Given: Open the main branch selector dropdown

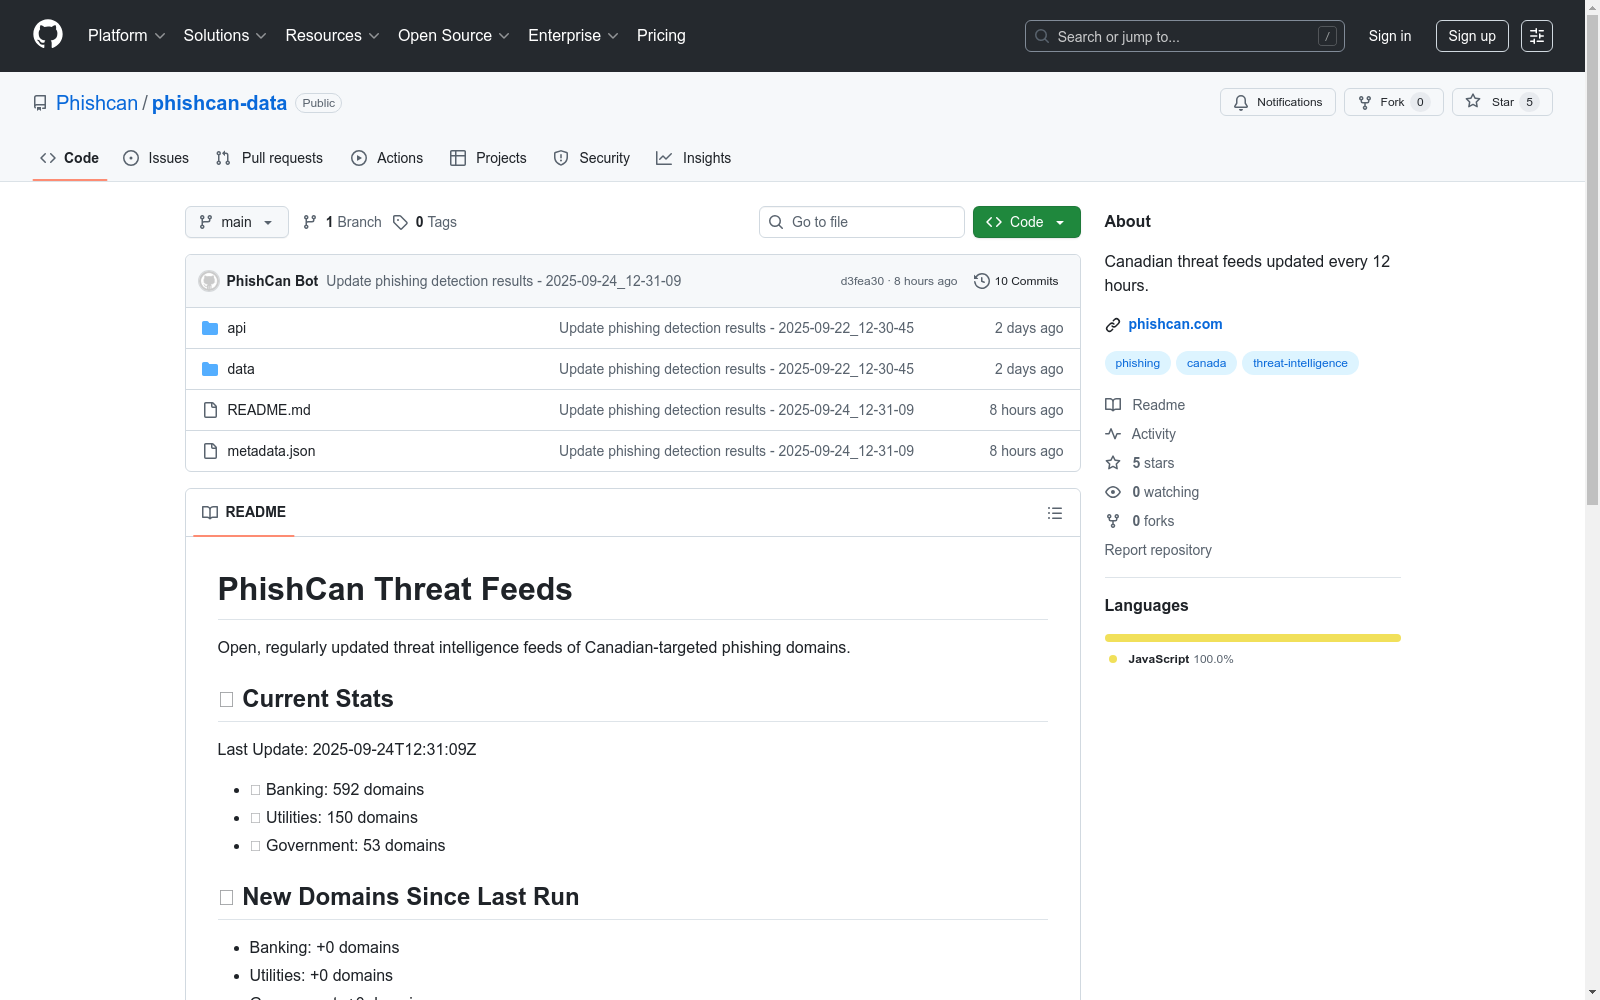Looking at the screenshot, I should click(237, 222).
